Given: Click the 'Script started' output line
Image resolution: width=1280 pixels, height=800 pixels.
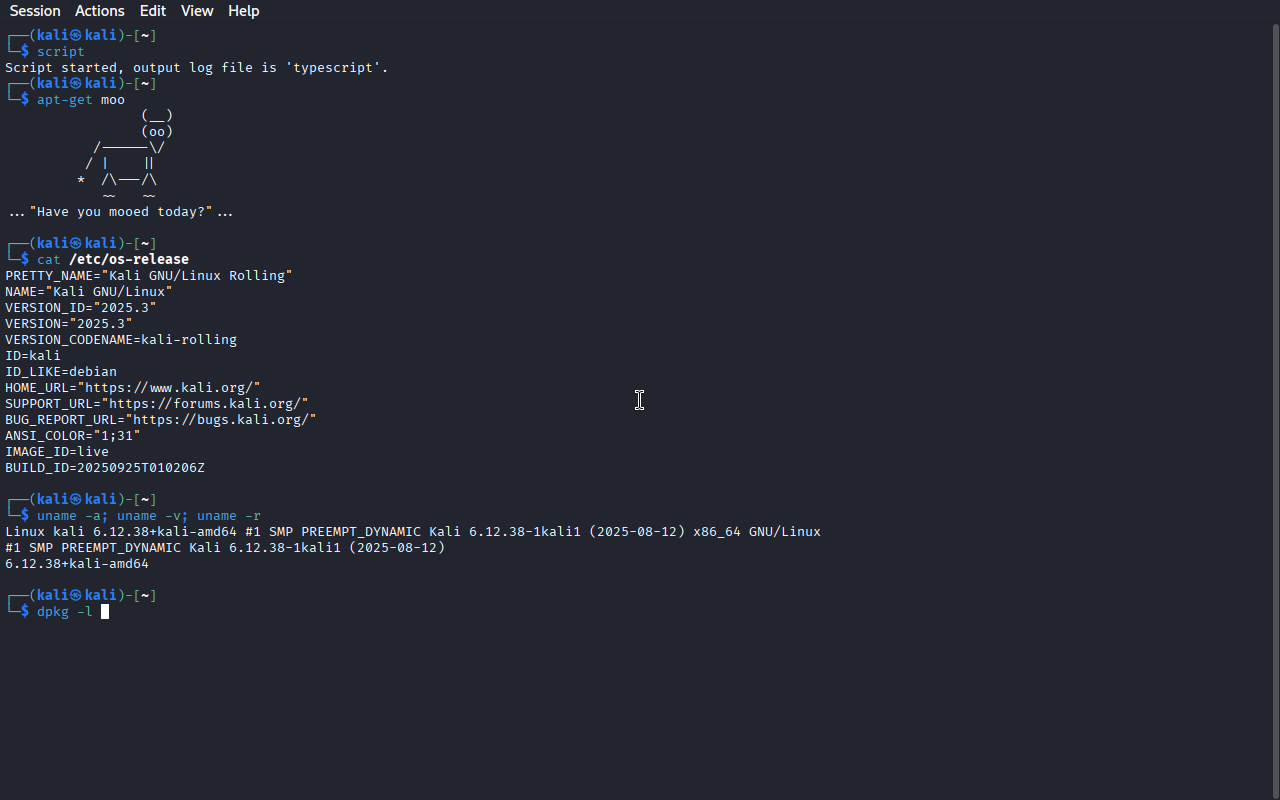Looking at the screenshot, I should point(197,67).
